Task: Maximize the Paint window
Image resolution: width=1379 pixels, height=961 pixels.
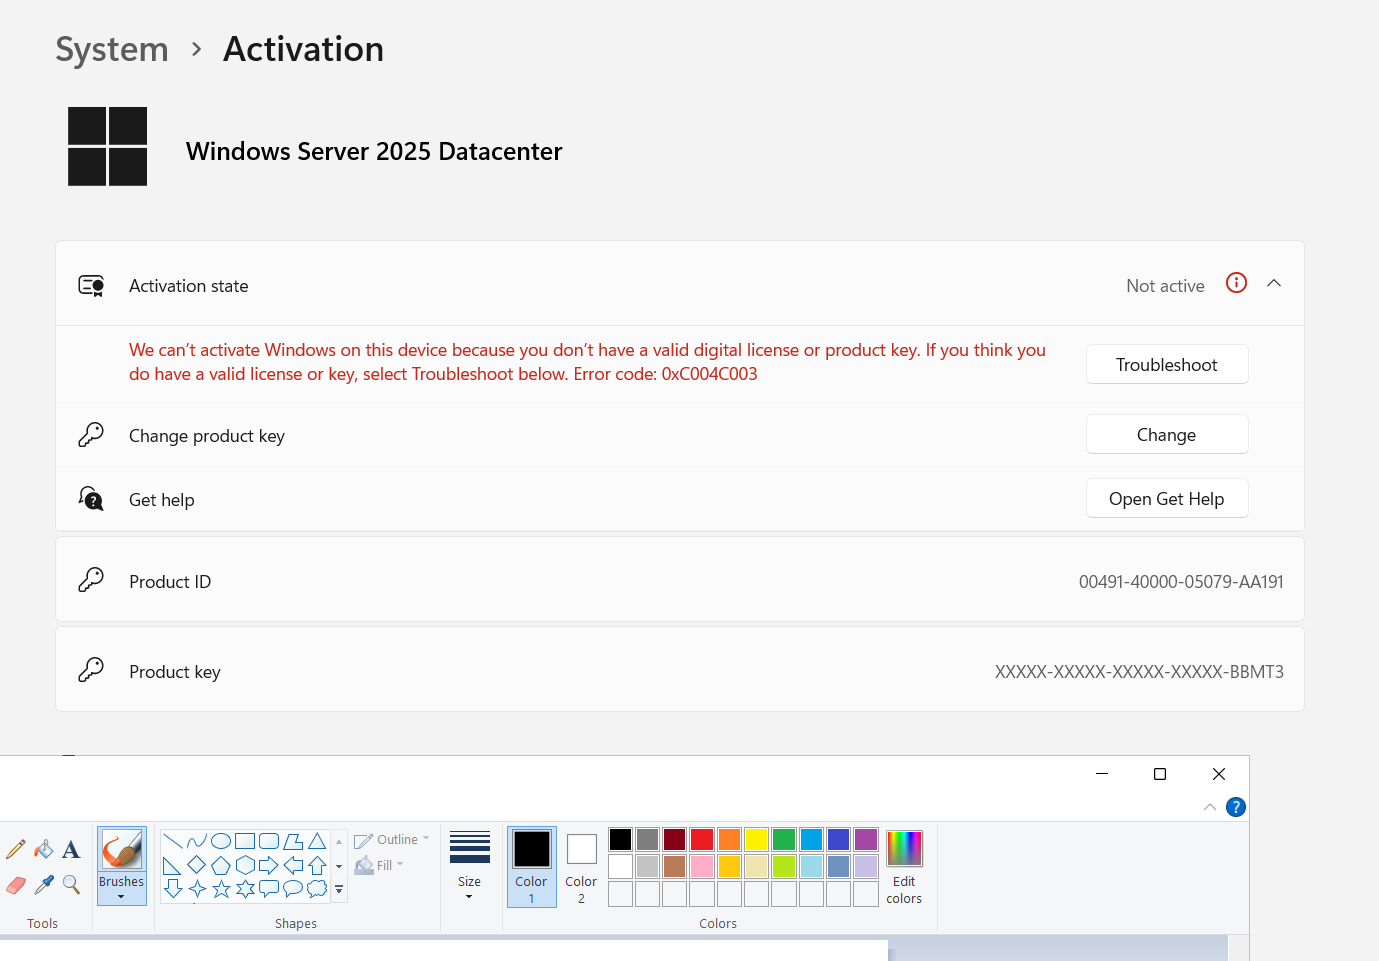Action: (x=1160, y=774)
